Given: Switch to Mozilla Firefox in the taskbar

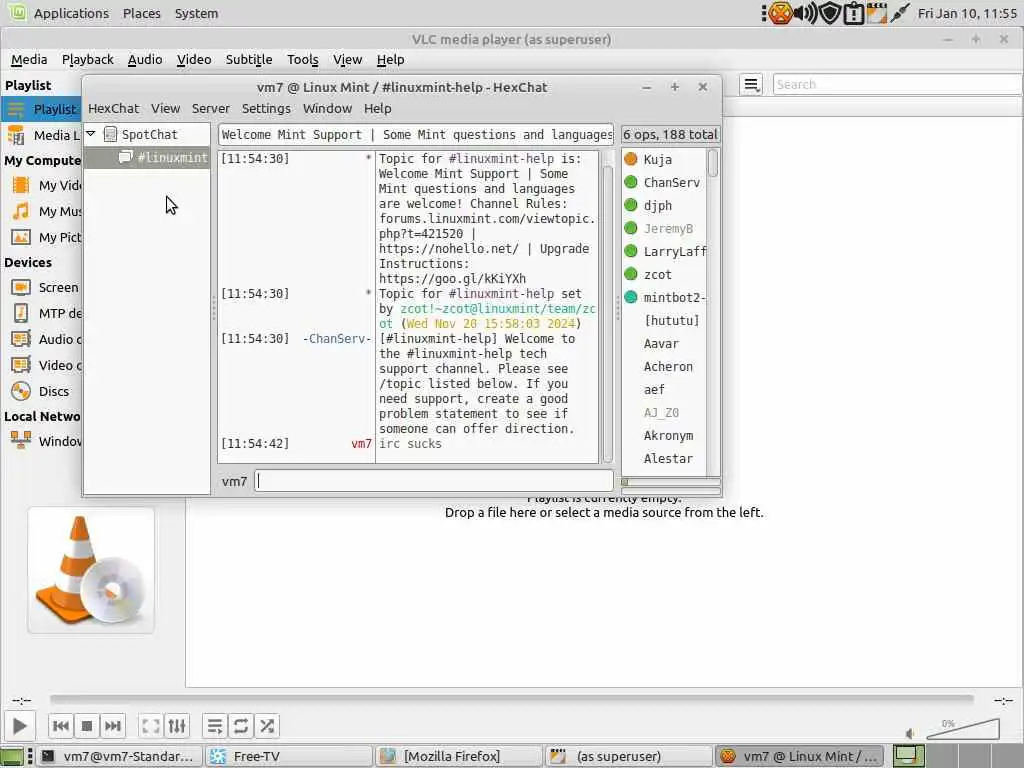Looking at the screenshot, I should coord(459,756).
